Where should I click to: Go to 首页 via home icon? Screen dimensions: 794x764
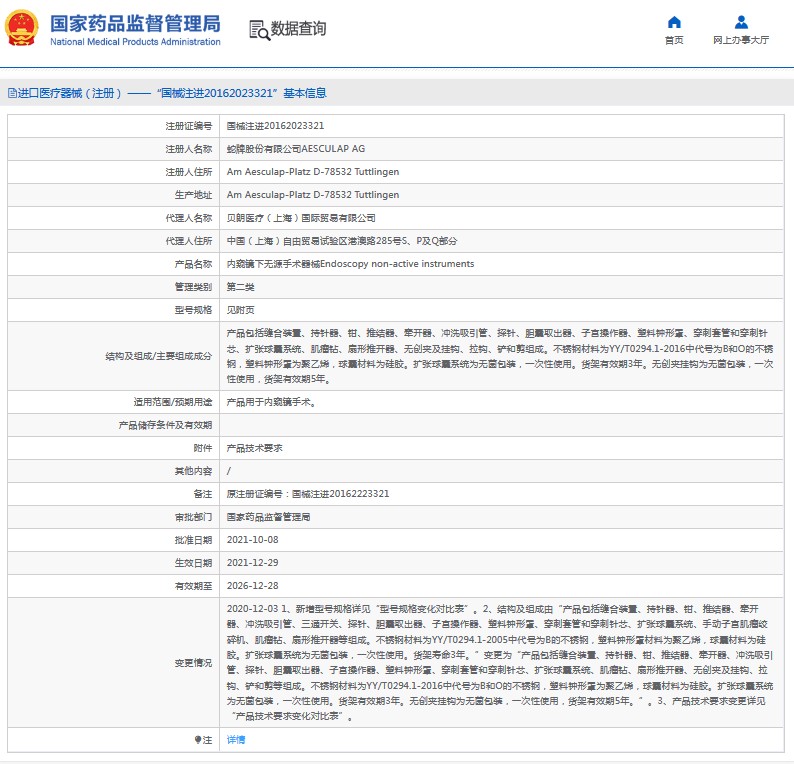point(674,22)
